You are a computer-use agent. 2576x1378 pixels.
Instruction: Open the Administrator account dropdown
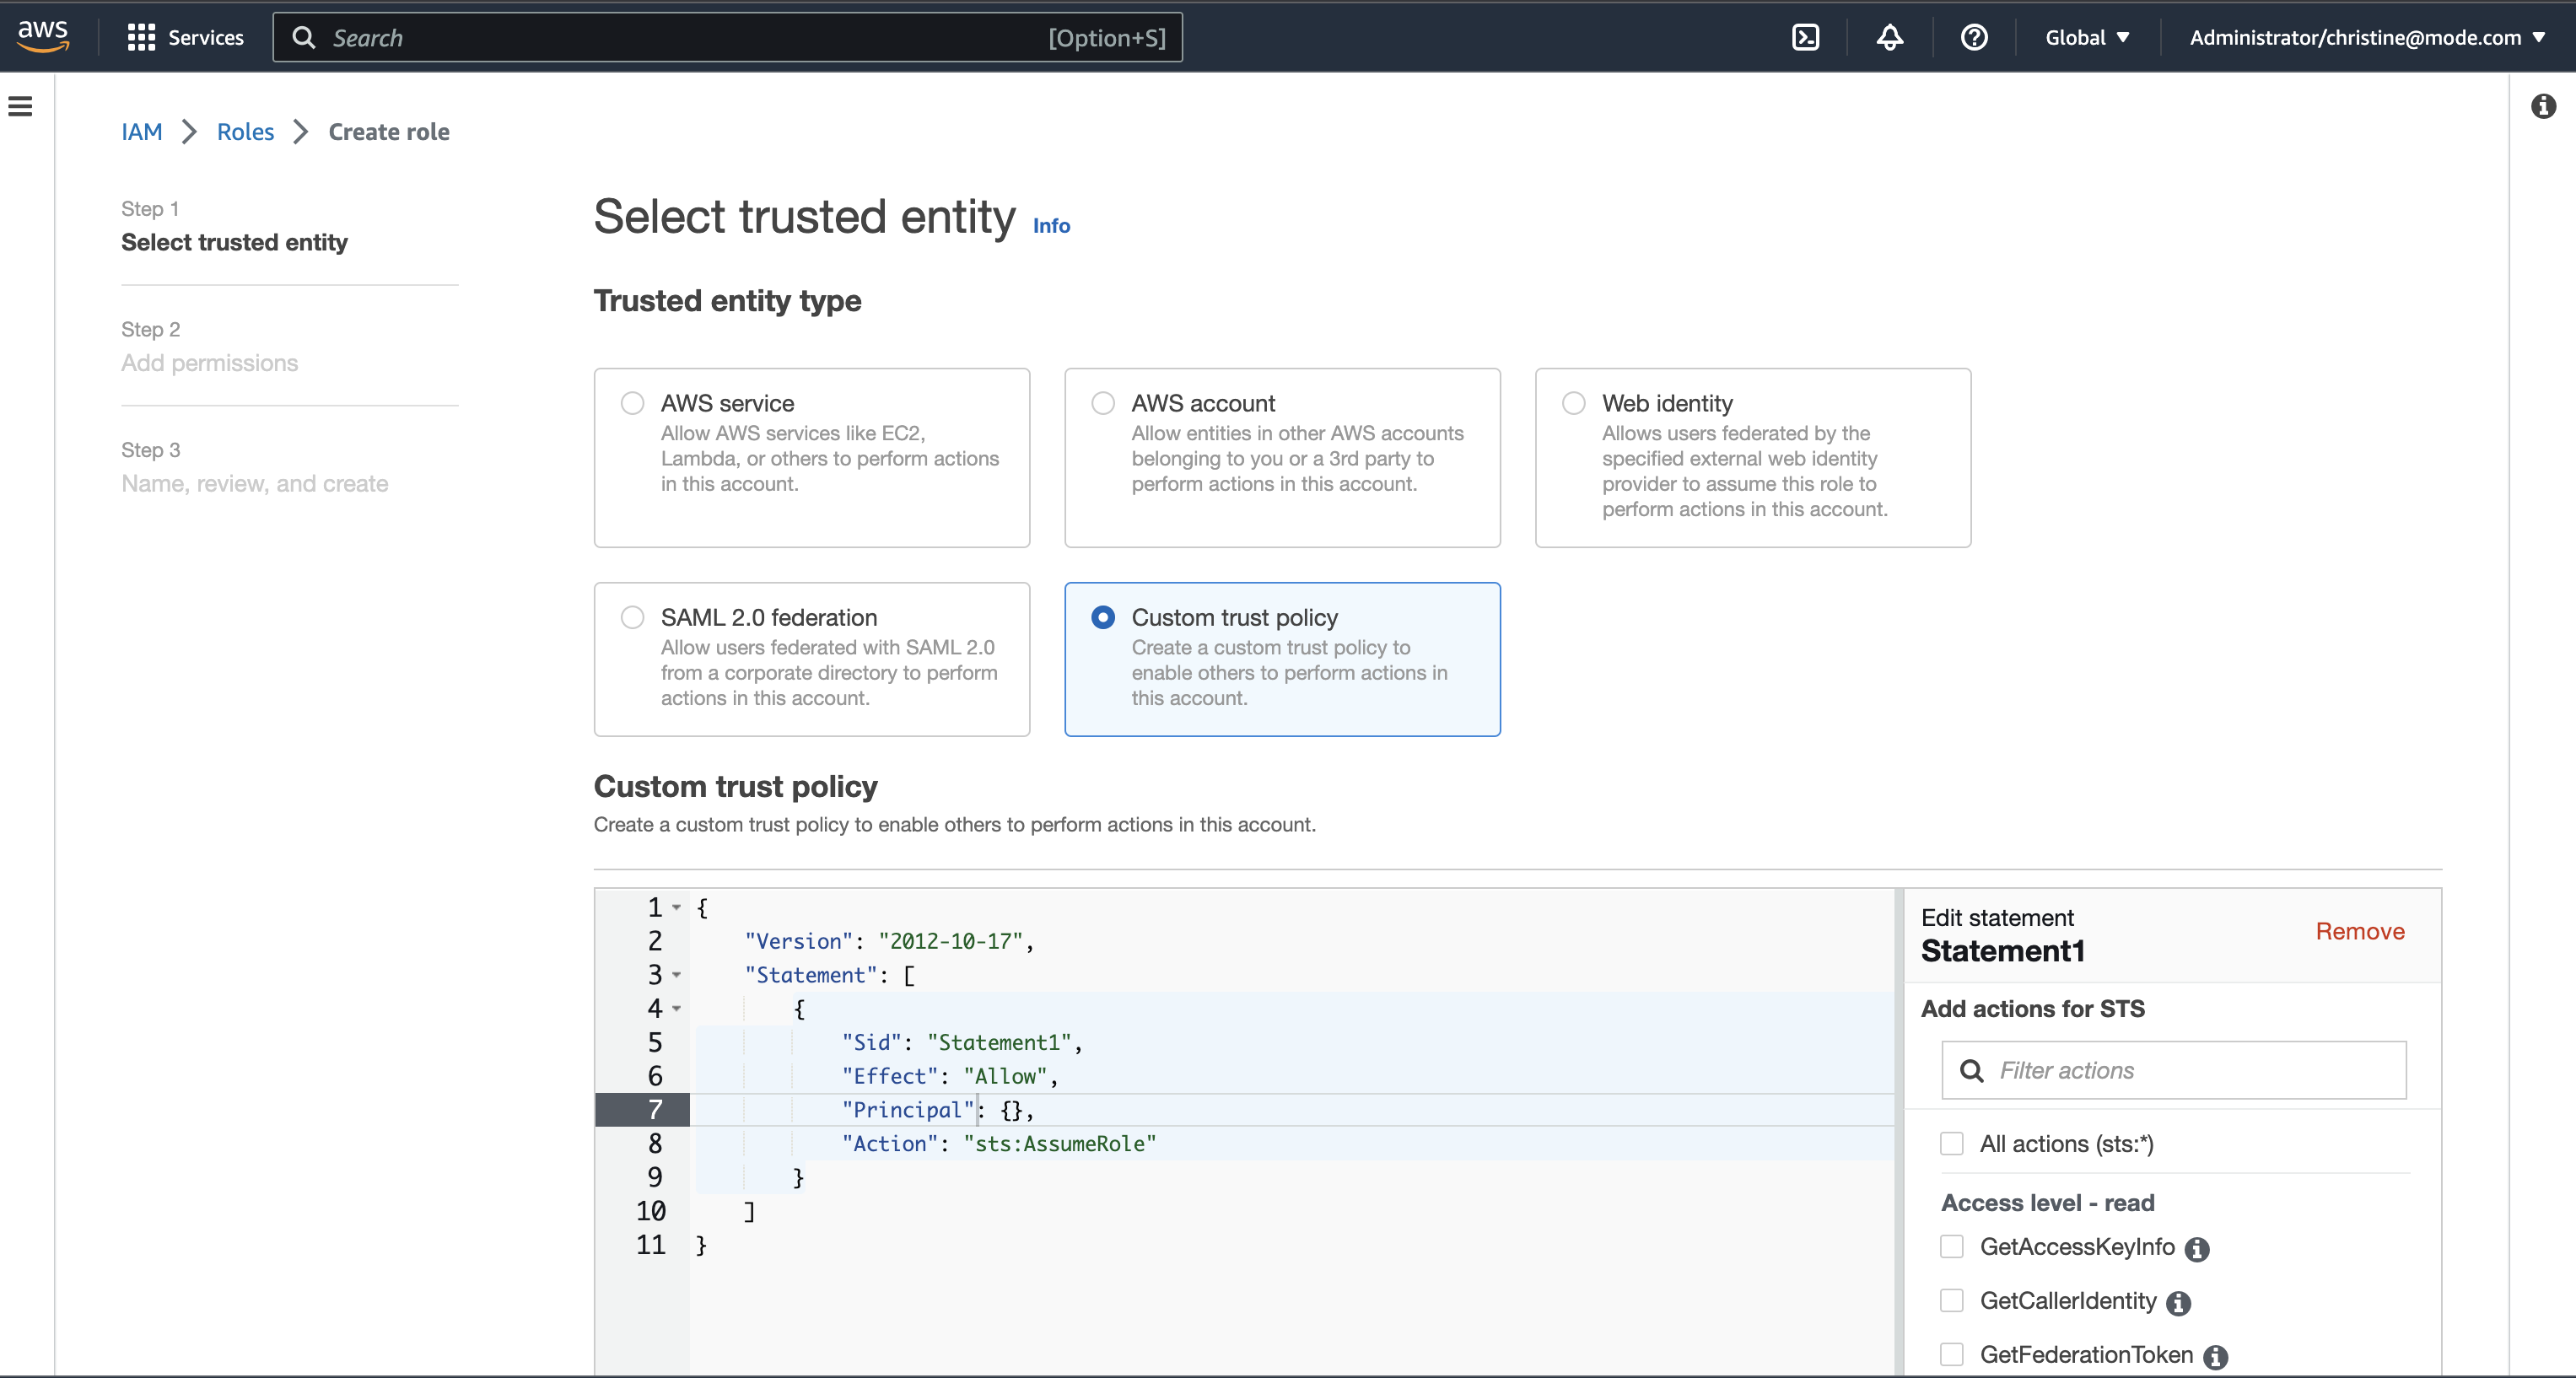(x=2366, y=38)
